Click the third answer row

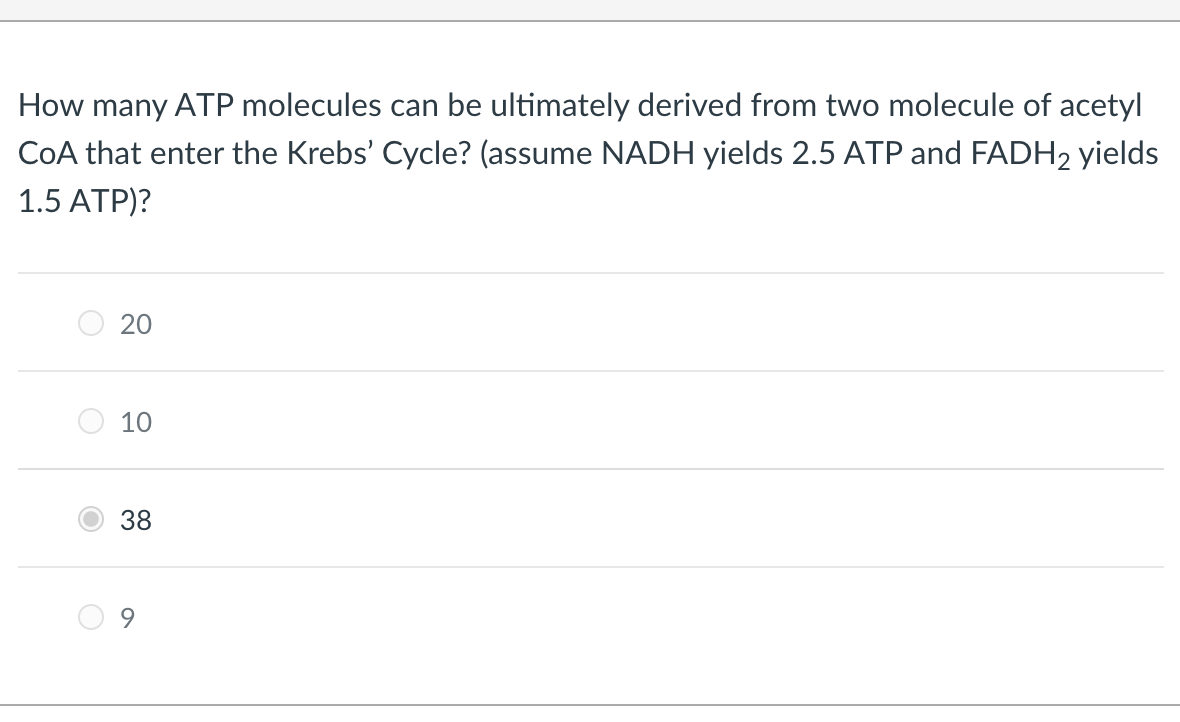400,519
